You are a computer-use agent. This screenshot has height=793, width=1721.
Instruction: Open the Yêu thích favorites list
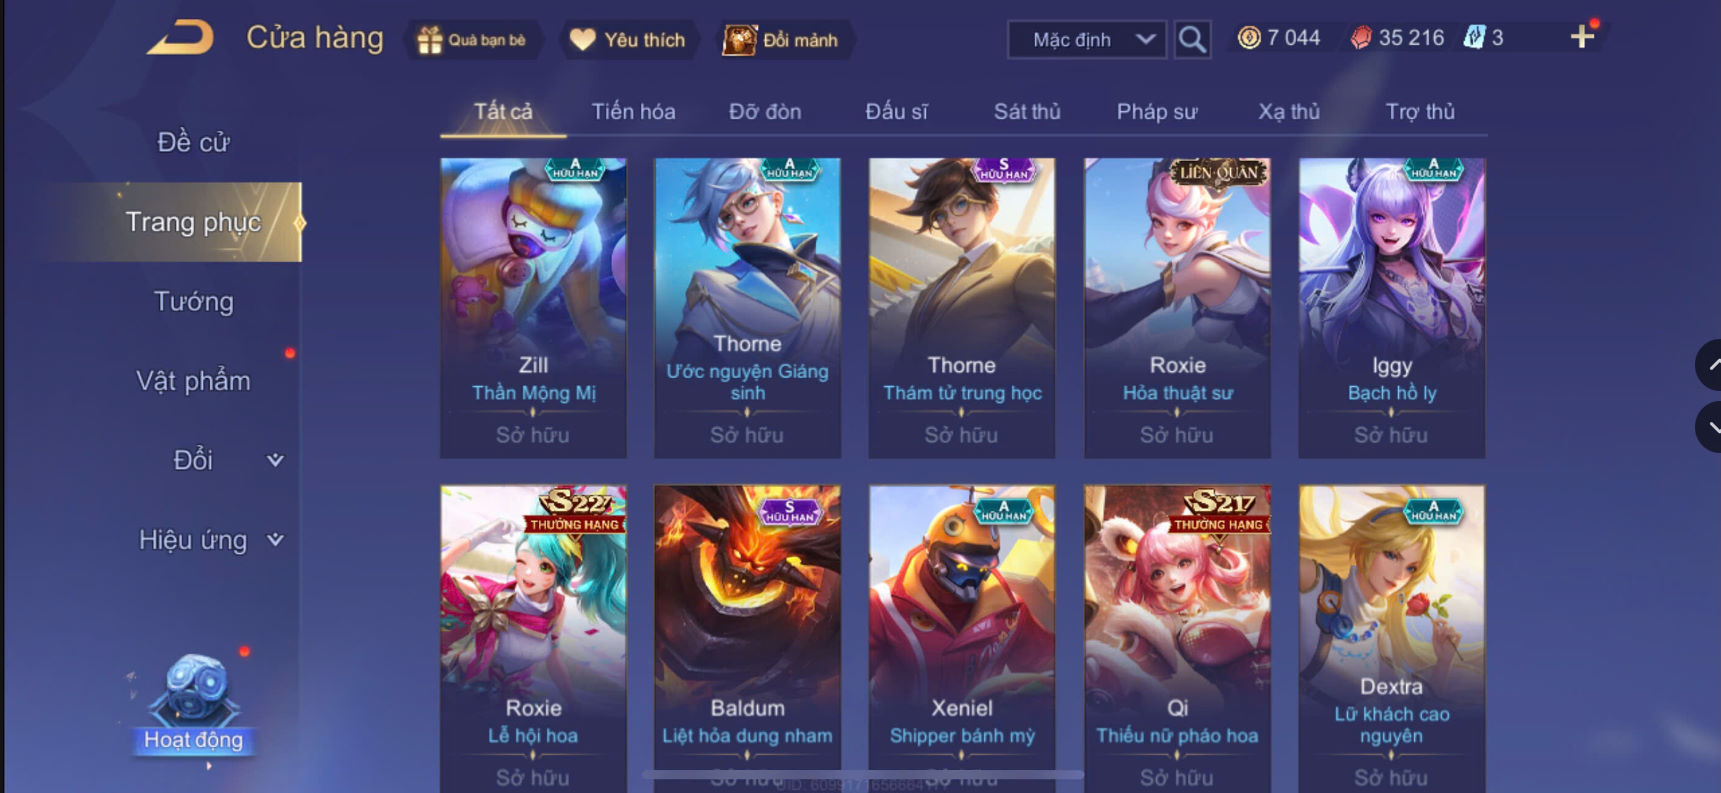627,40
